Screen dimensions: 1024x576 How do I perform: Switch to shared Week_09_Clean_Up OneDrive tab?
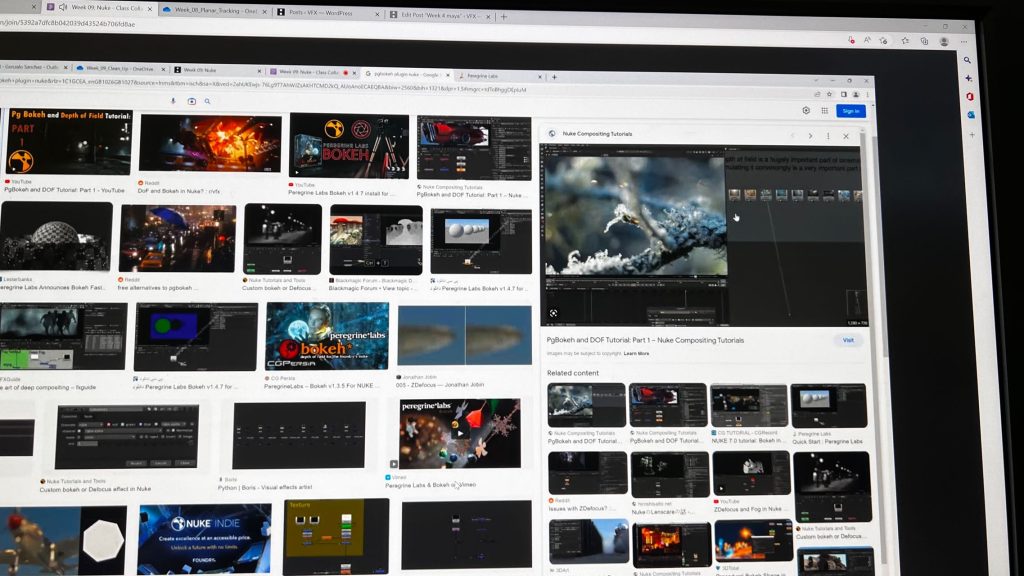[x=119, y=69]
